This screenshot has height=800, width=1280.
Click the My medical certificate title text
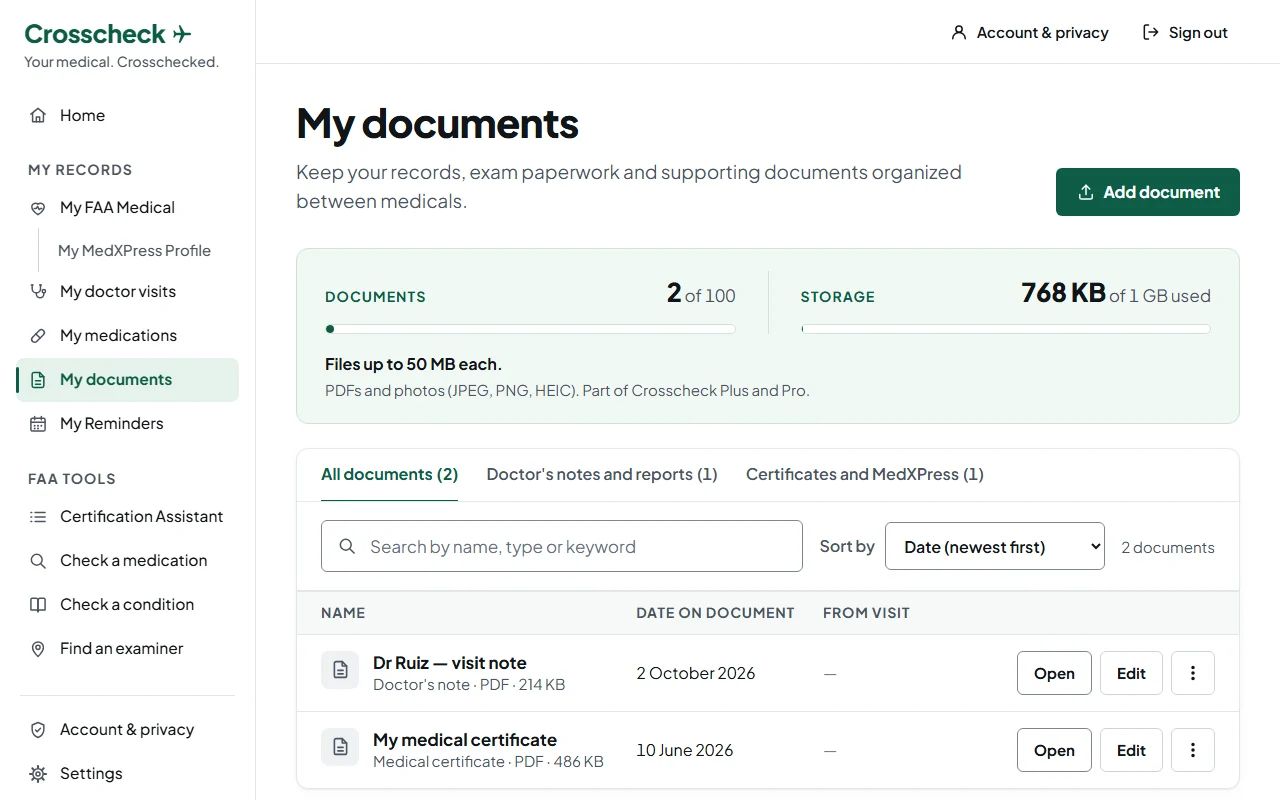coord(465,740)
